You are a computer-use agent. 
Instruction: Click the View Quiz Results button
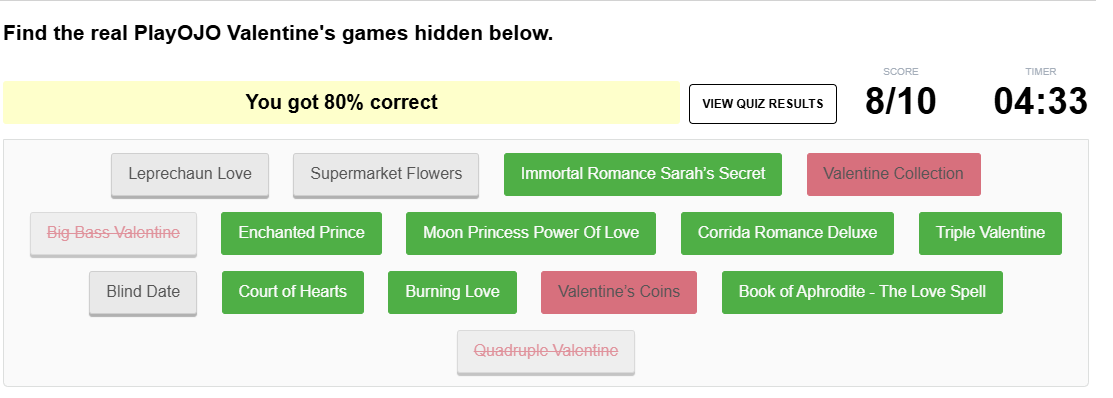(762, 104)
